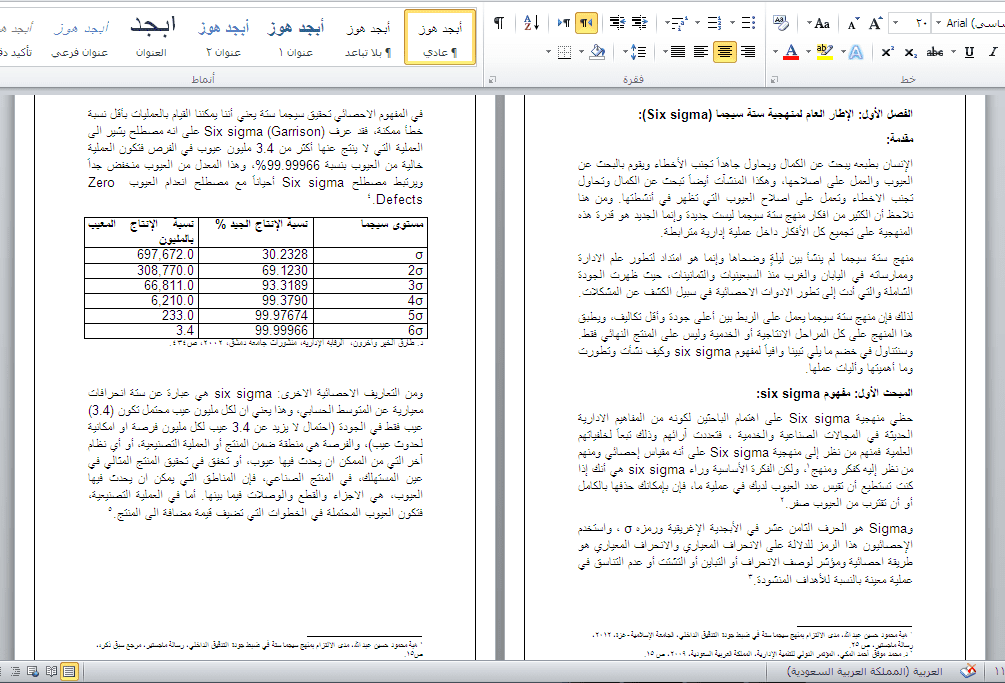
Task: Toggle the Print Layout view button
Action: [x=69, y=672]
